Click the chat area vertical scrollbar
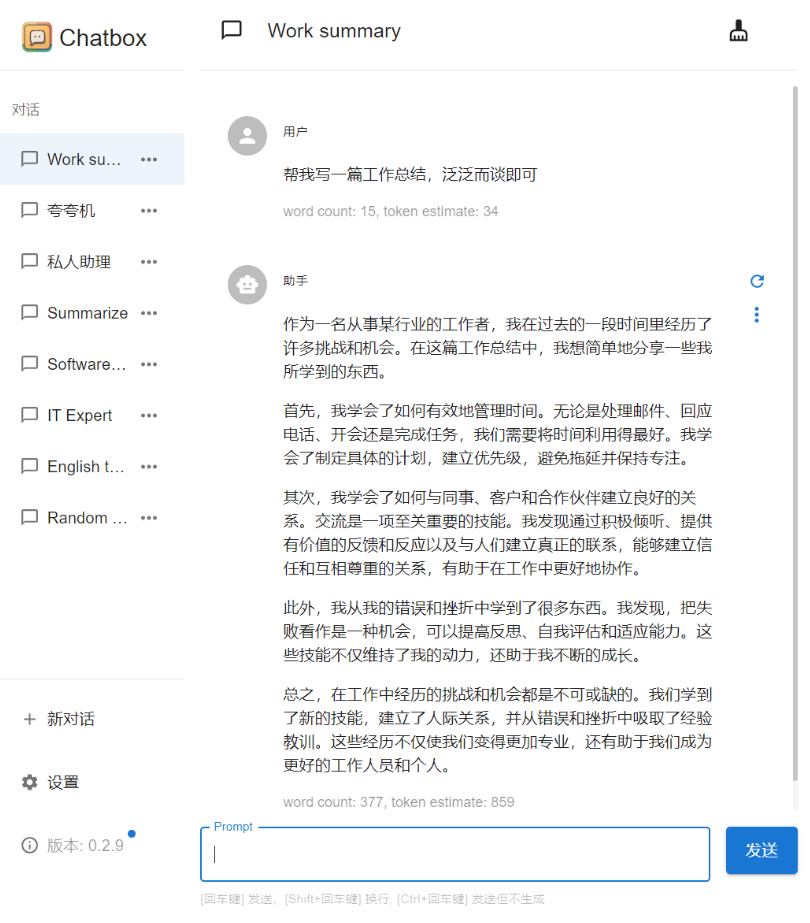The height and width of the screenshot is (923, 810). click(795, 433)
